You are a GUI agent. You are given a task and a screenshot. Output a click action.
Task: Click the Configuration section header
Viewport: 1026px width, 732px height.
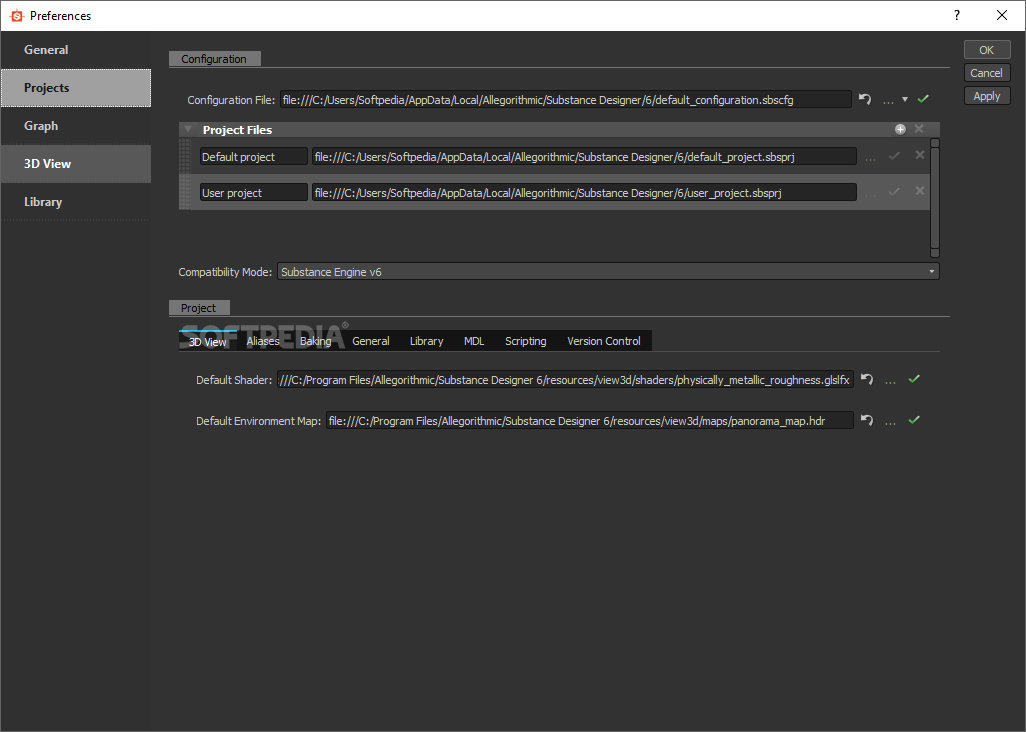tap(214, 59)
